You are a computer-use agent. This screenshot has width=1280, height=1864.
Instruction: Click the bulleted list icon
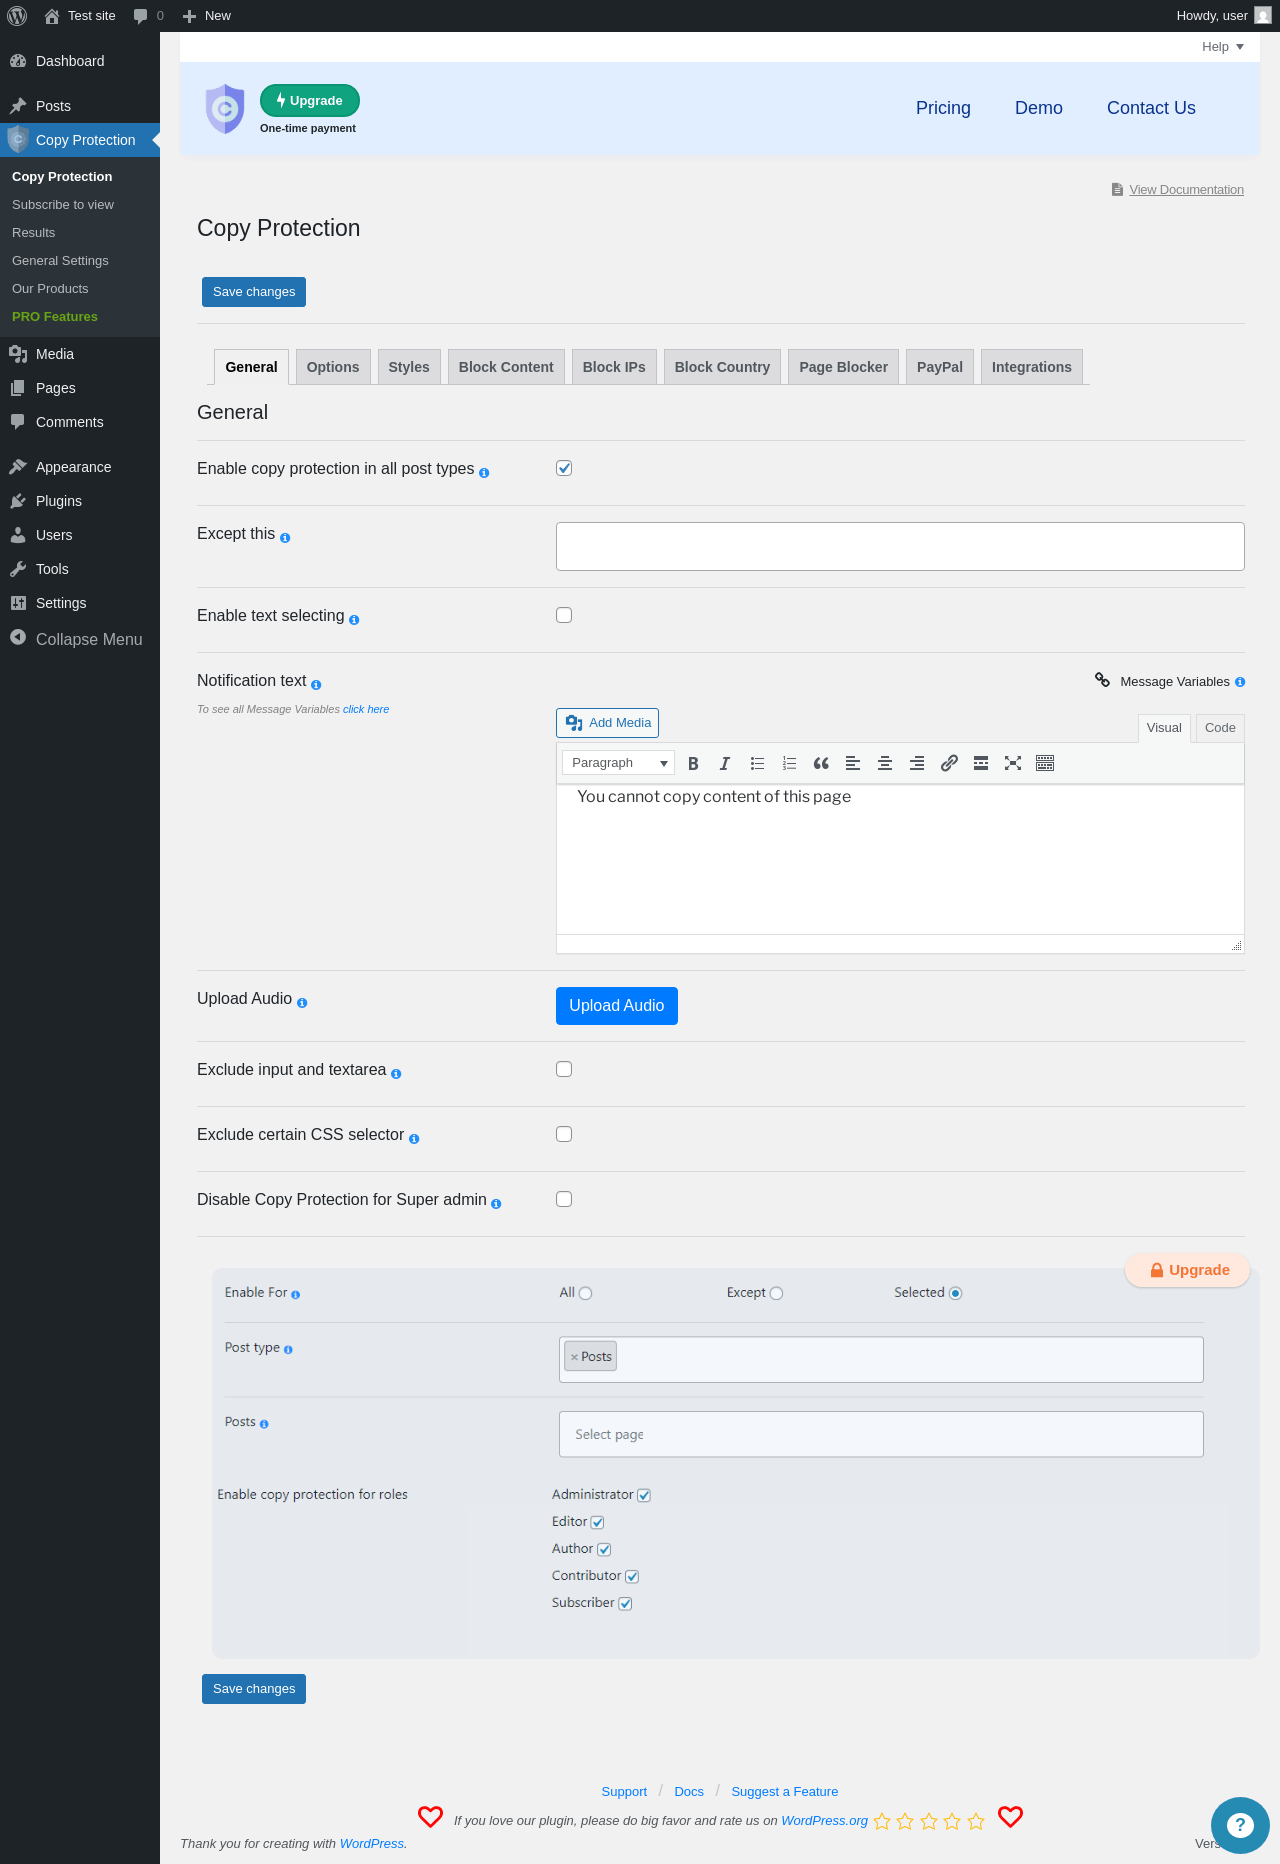point(757,763)
